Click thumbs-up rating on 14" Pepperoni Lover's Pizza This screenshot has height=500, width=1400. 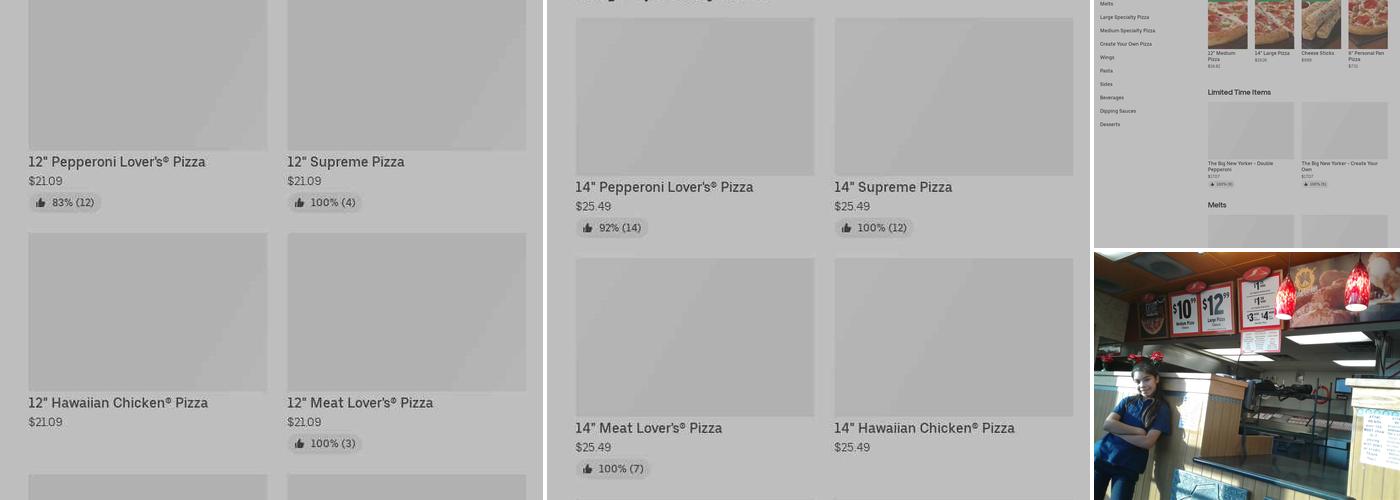[x=612, y=228]
